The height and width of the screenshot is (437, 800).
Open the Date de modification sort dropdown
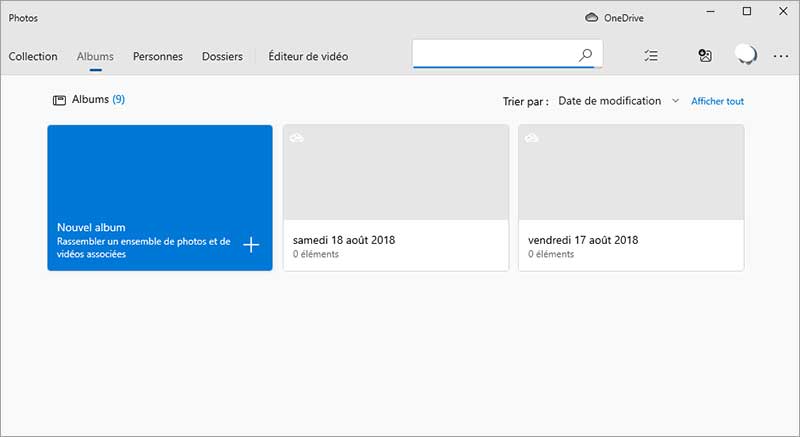[618, 101]
